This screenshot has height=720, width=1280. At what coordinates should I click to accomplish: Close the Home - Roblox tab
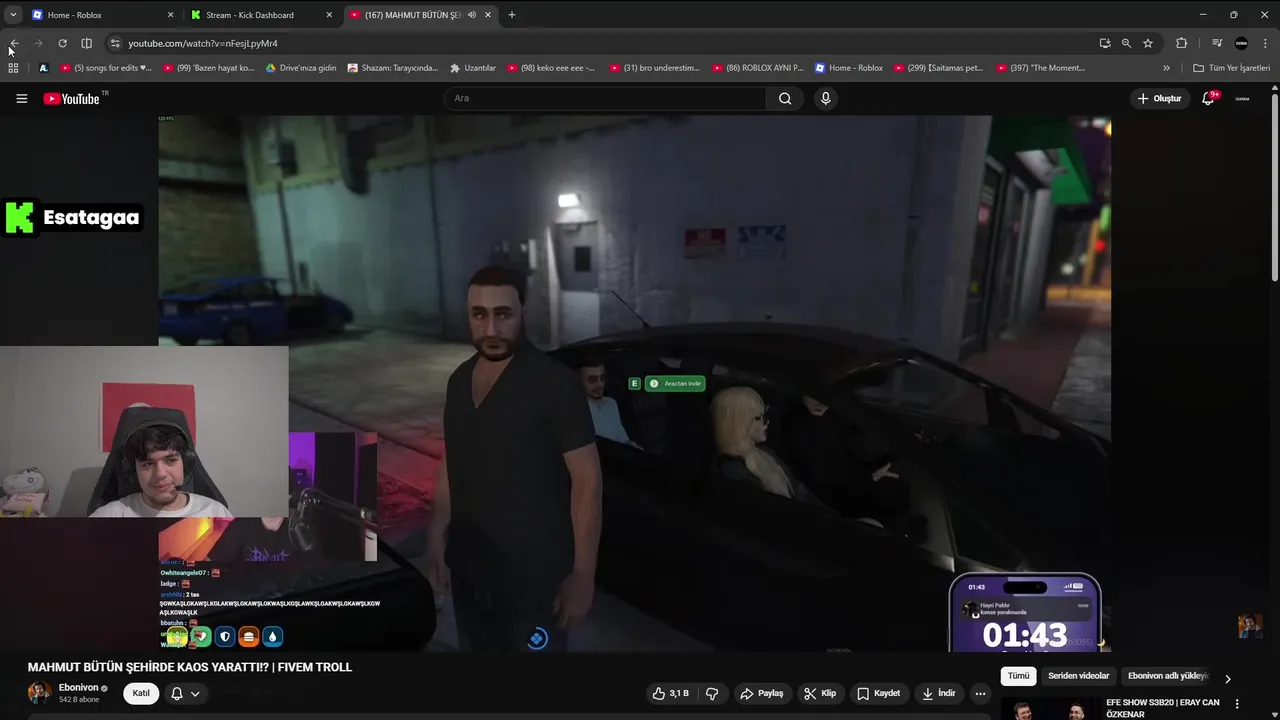[170, 15]
